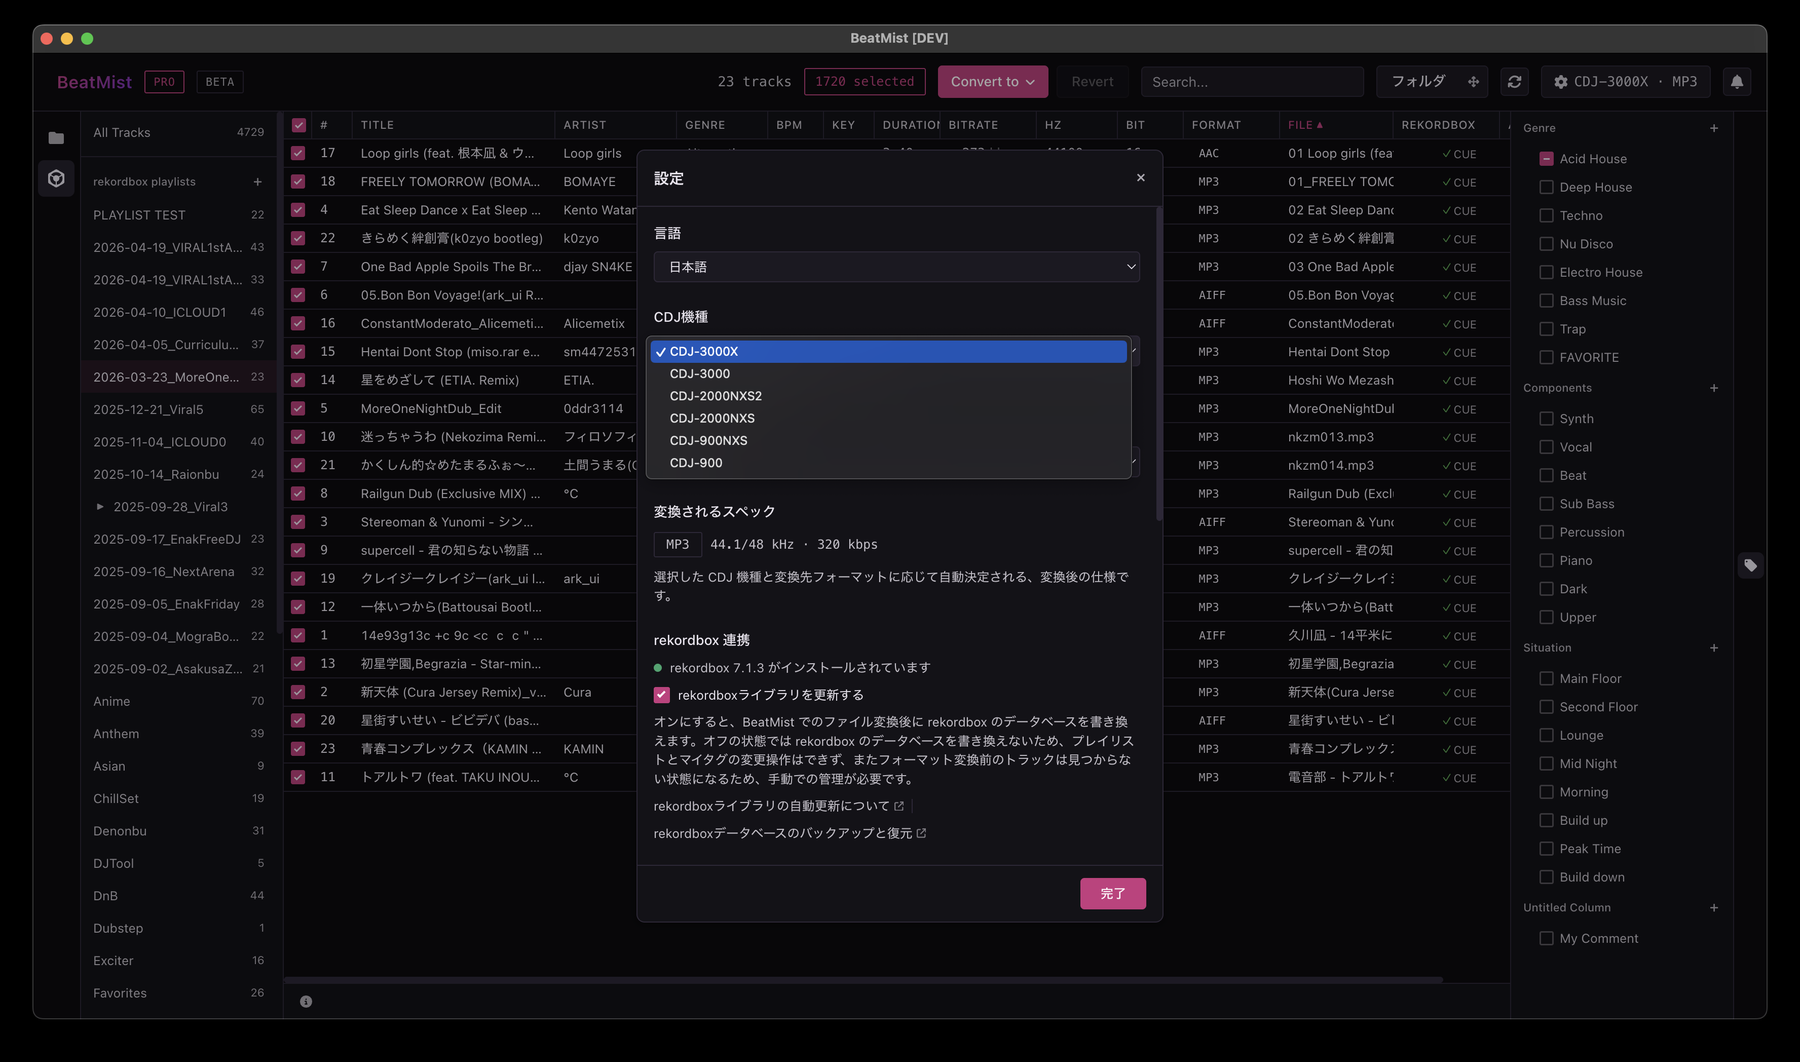Screen dimensions: 1800x1062
Task: Add a new Components tag with plus
Action: point(1714,388)
